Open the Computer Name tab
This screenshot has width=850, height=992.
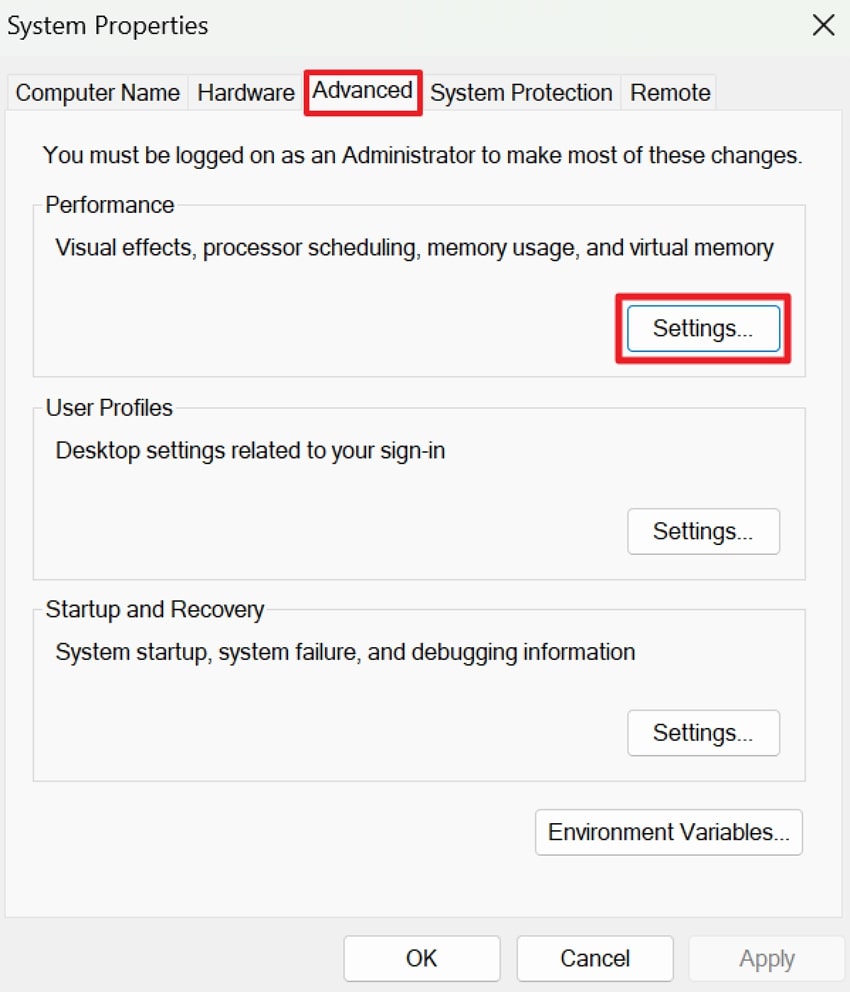click(x=96, y=92)
